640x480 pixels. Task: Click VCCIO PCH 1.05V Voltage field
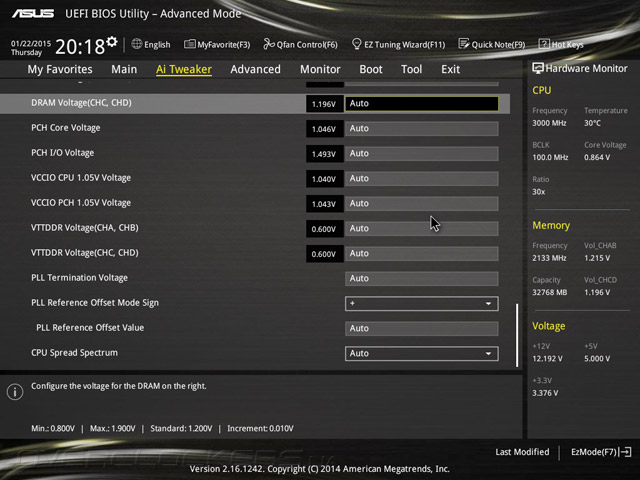(422, 204)
